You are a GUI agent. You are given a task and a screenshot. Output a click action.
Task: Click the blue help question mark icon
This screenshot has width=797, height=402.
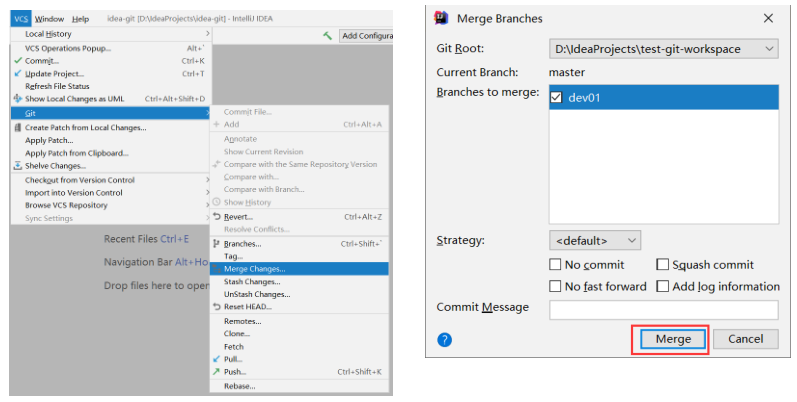pyautogui.click(x=444, y=339)
